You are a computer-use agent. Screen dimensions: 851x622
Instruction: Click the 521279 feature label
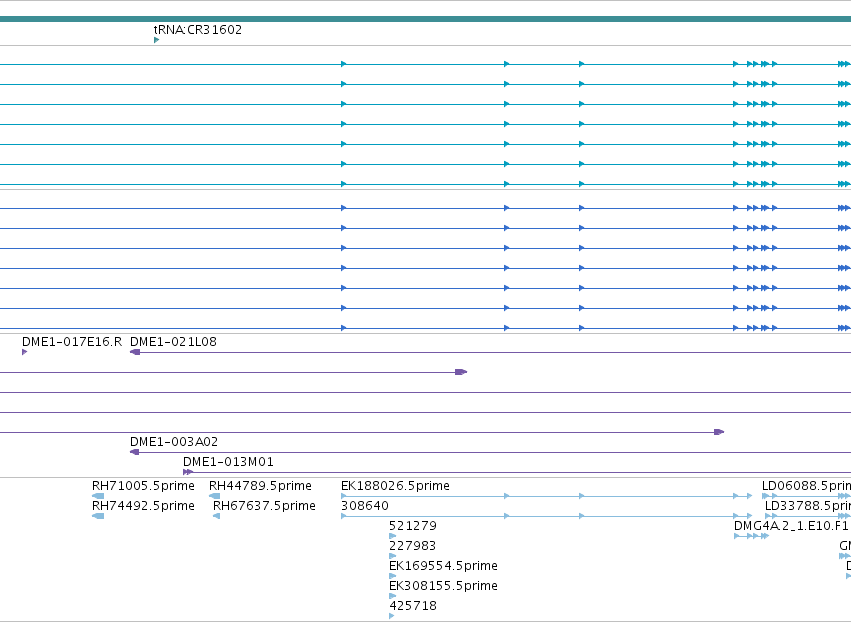[x=412, y=525]
